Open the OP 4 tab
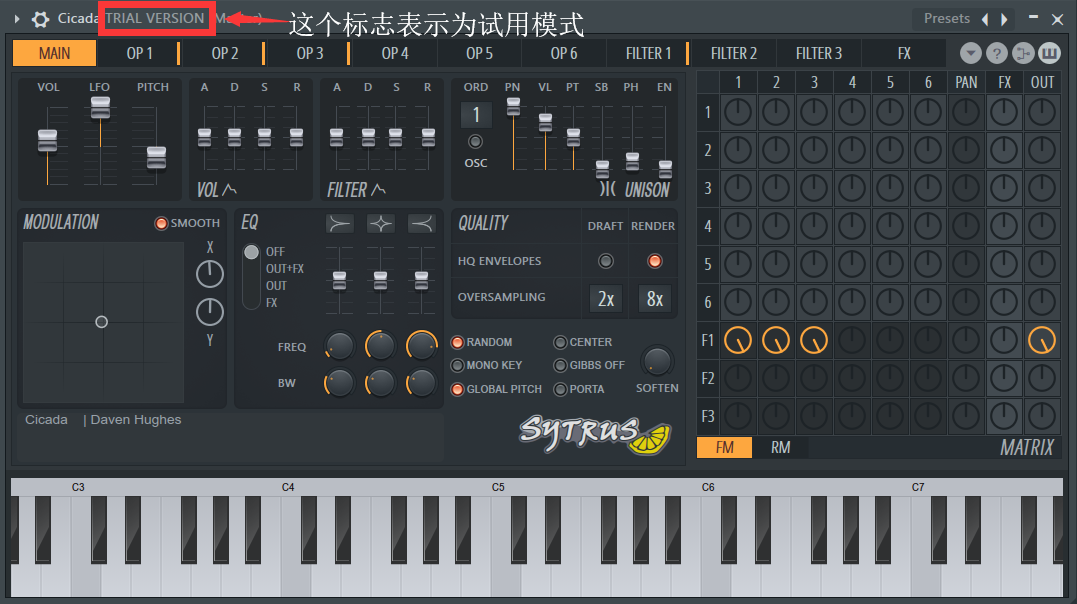Screen dimensions: 1077x604 (x=395, y=53)
